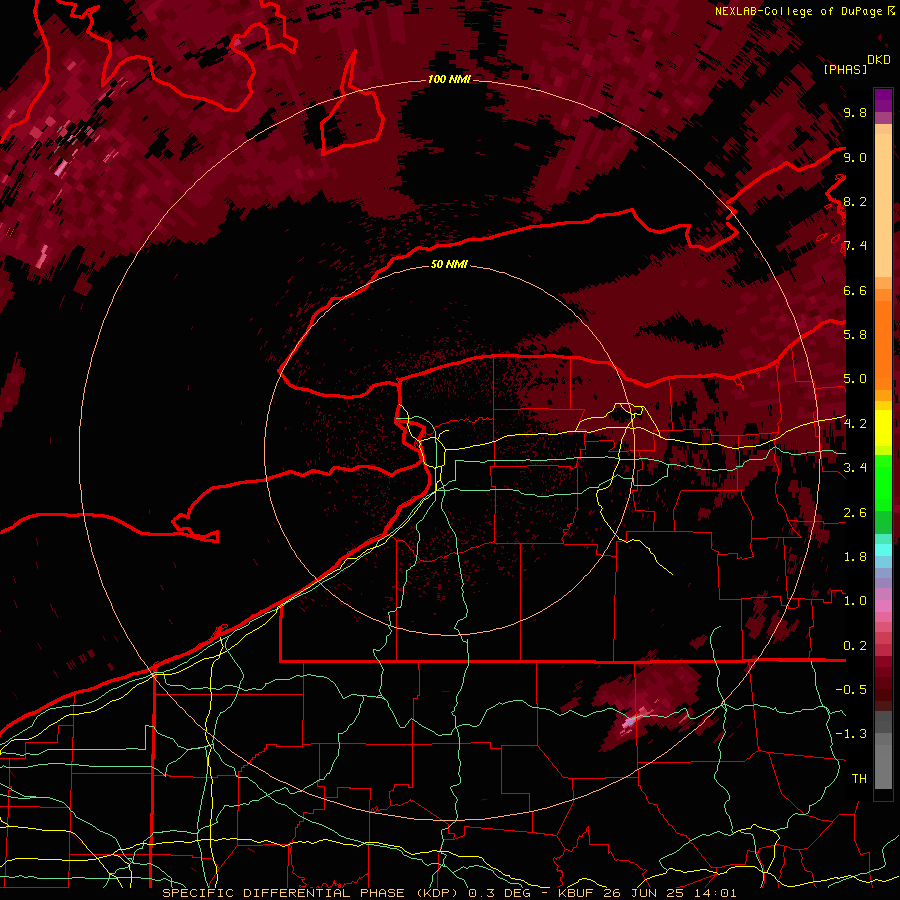Pick the yellow segment of the color bar

[x=883, y=429]
